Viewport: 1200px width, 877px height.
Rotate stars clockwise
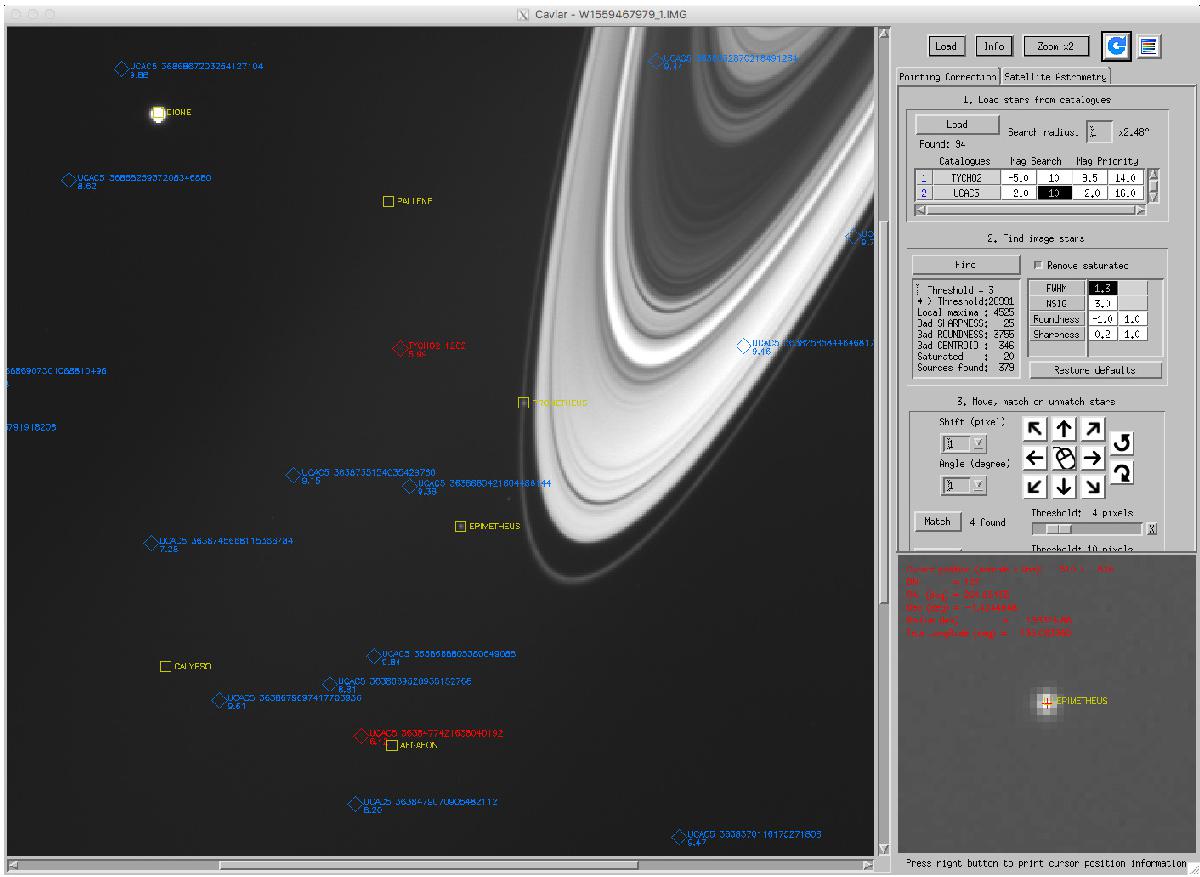pos(1121,474)
